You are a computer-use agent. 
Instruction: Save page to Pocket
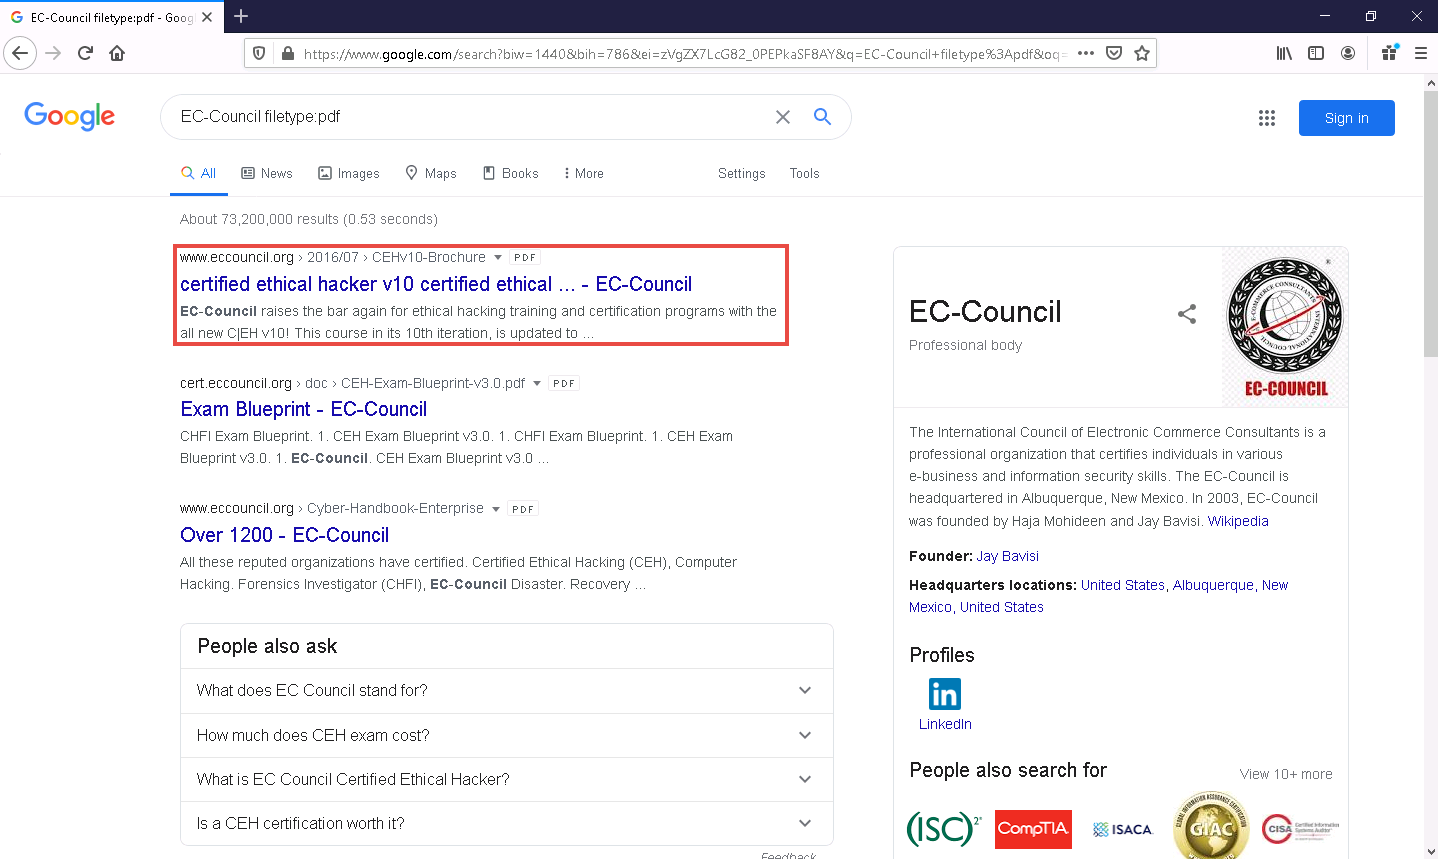[x=1114, y=53]
